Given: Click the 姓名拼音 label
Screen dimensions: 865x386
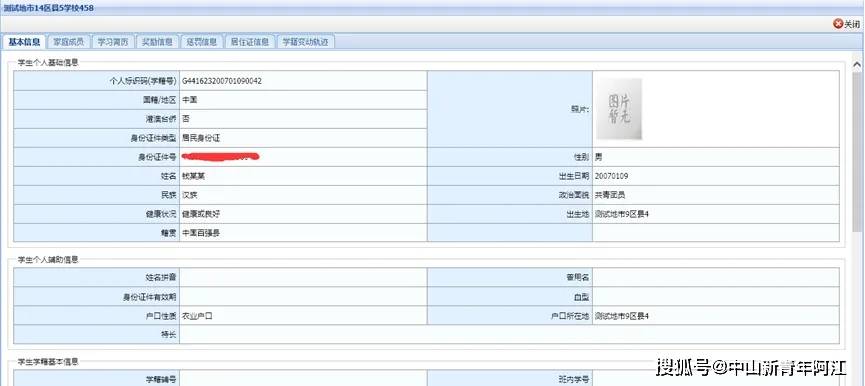Looking at the screenshot, I should [161, 277].
